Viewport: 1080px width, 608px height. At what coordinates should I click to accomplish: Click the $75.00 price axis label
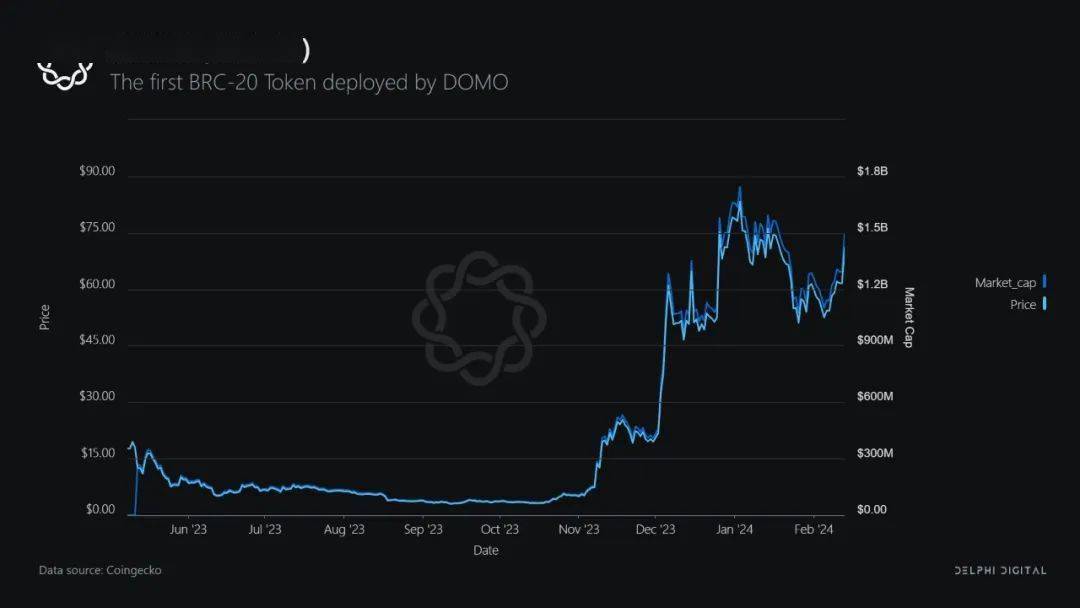[97, 227]
